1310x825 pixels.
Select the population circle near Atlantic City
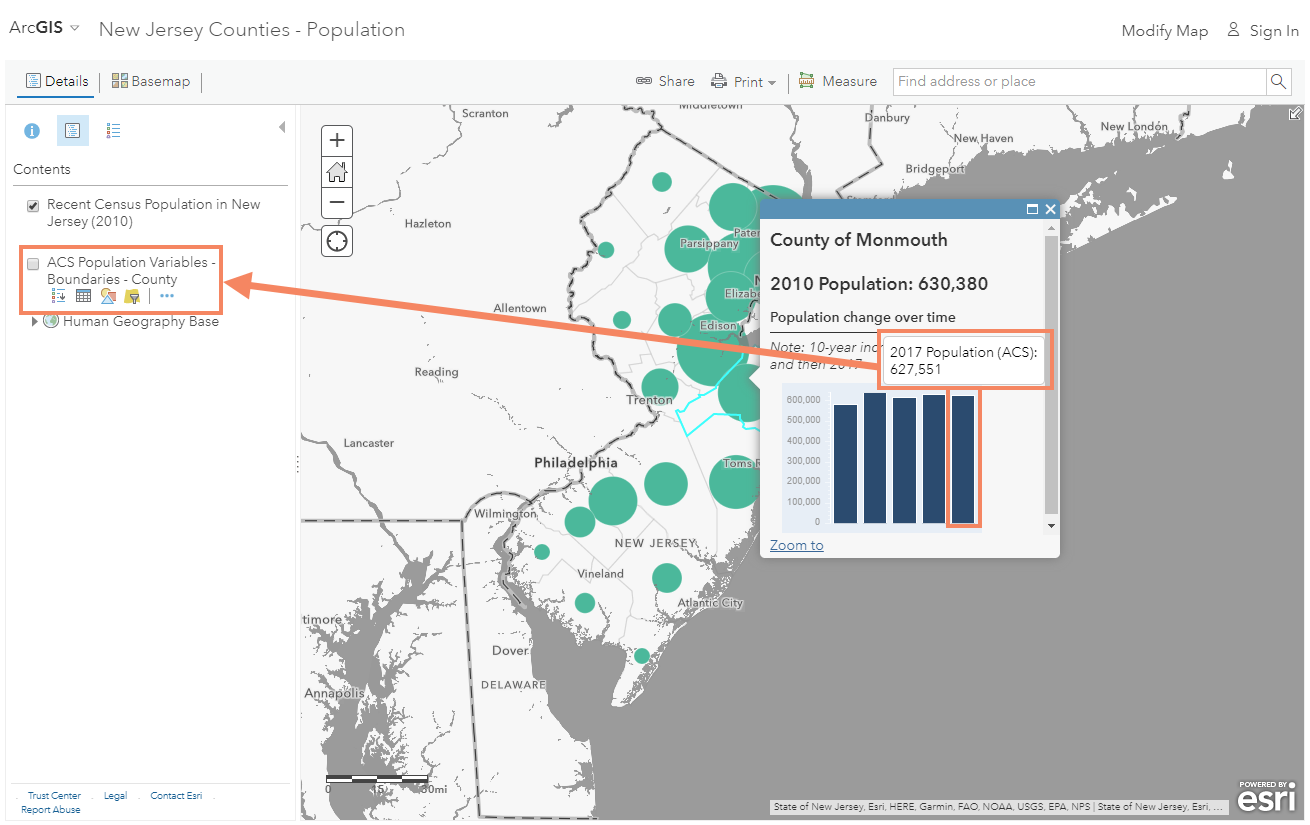point(667,578)
